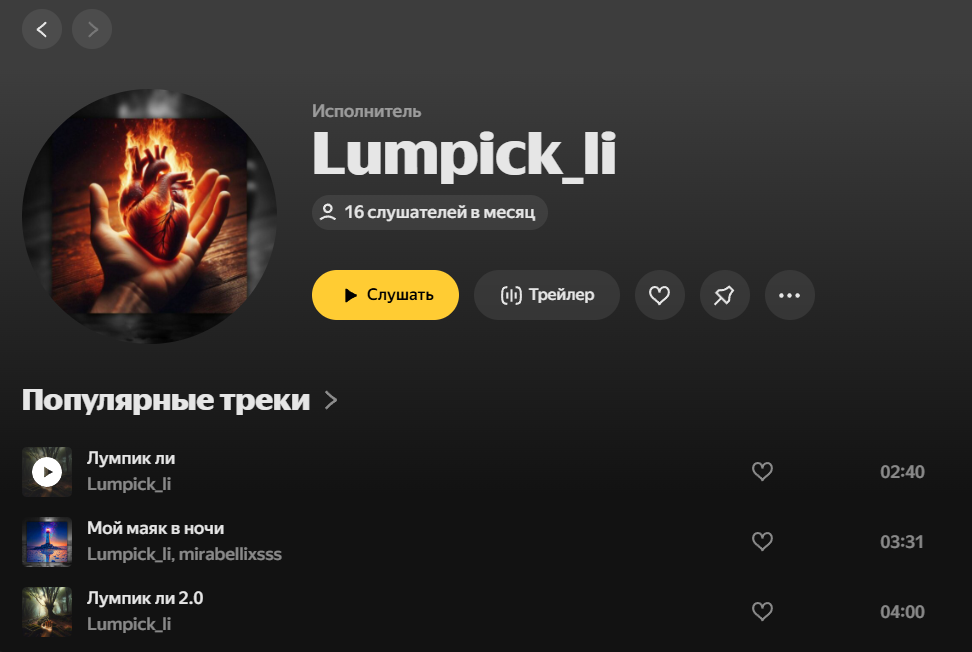972x652 pixels.
Task: Open the three-dots more options menu
Action: tap(790, 295)
